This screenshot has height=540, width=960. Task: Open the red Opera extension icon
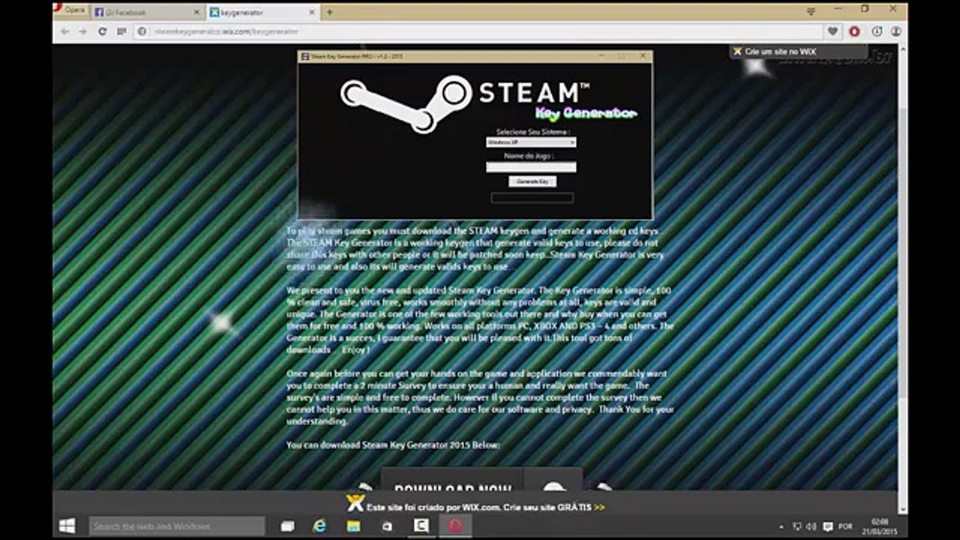coord(854,31)
